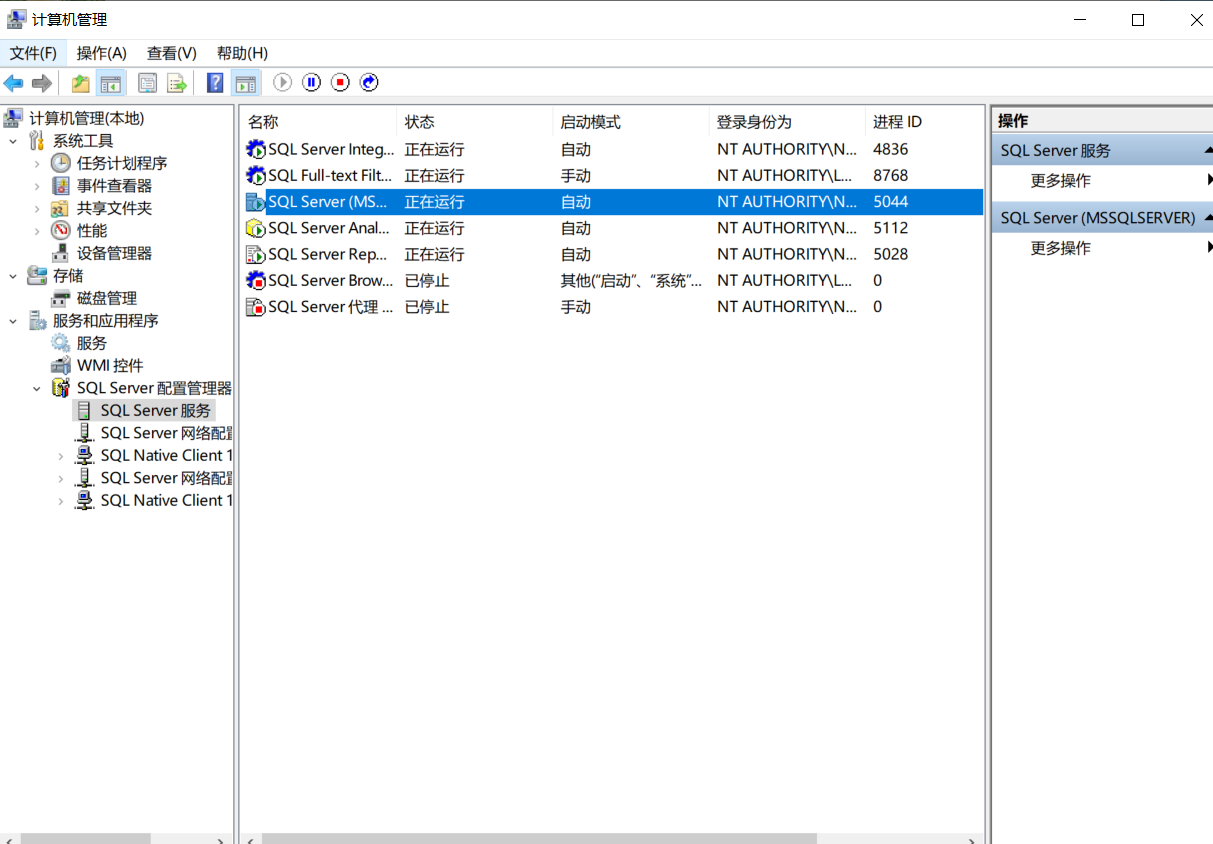
Task: Click the Restart Service toolbar icon
Action: pyautogui.click(x=370, y=82)
